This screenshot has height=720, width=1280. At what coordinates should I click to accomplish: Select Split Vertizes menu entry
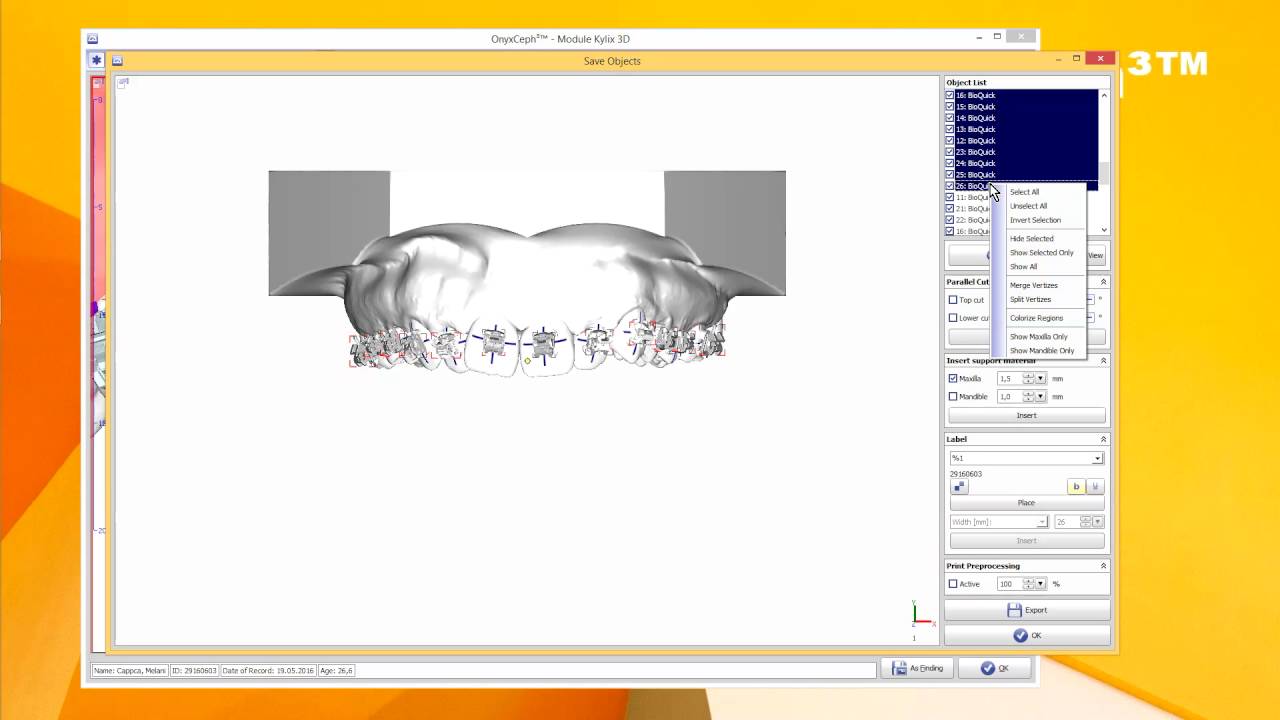click(1030, 300)
